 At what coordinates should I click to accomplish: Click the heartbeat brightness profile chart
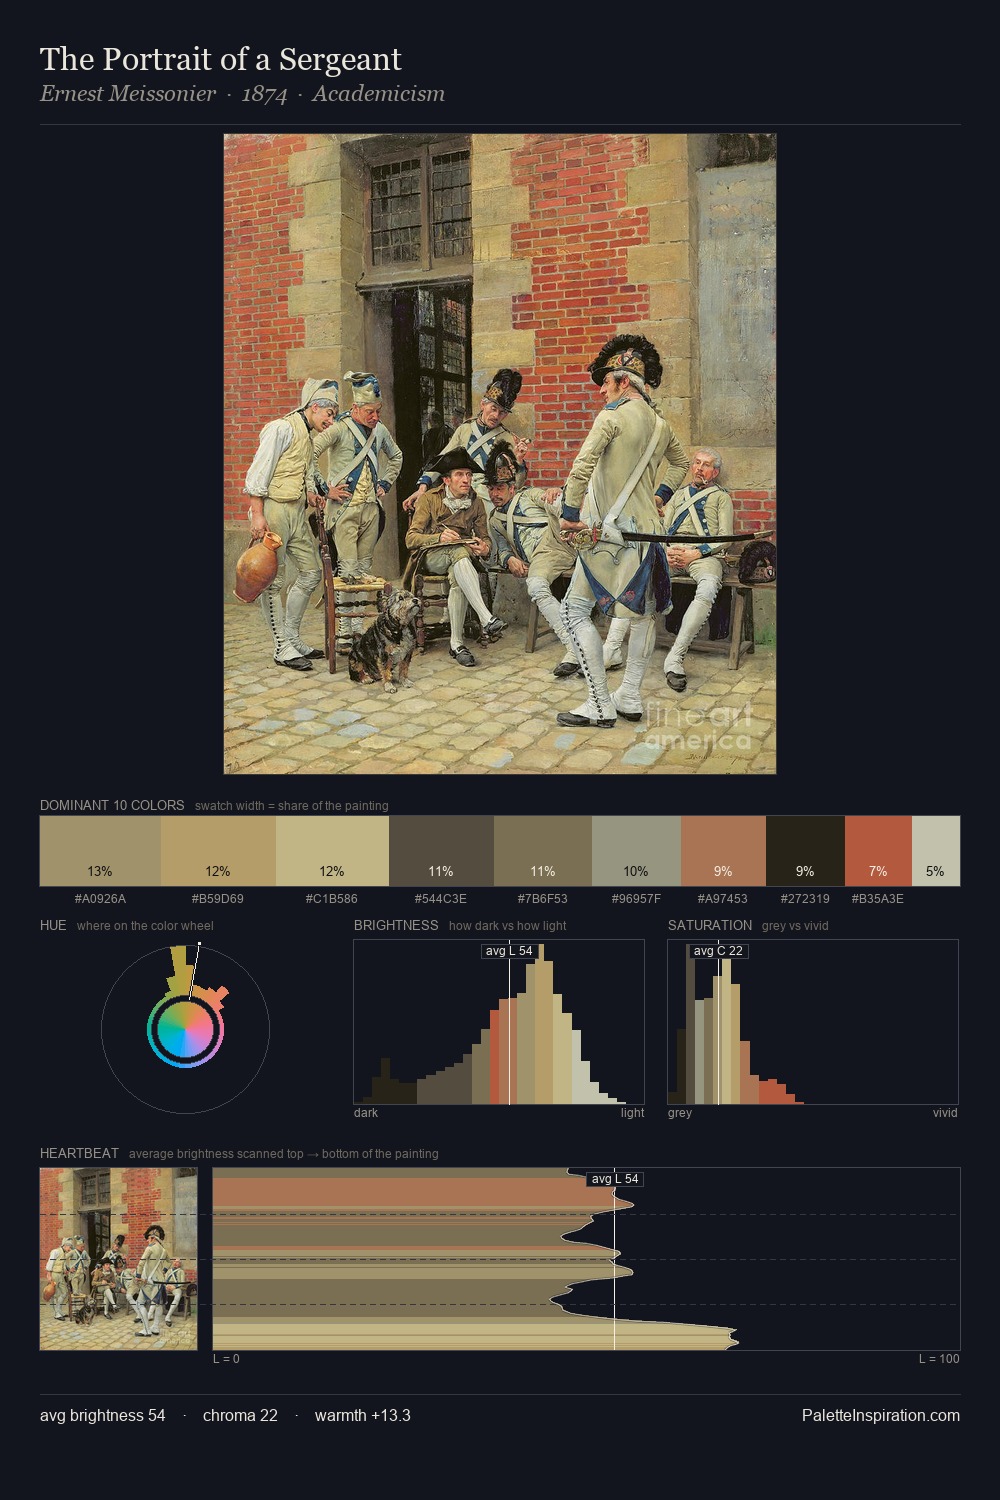[586, 1259]
